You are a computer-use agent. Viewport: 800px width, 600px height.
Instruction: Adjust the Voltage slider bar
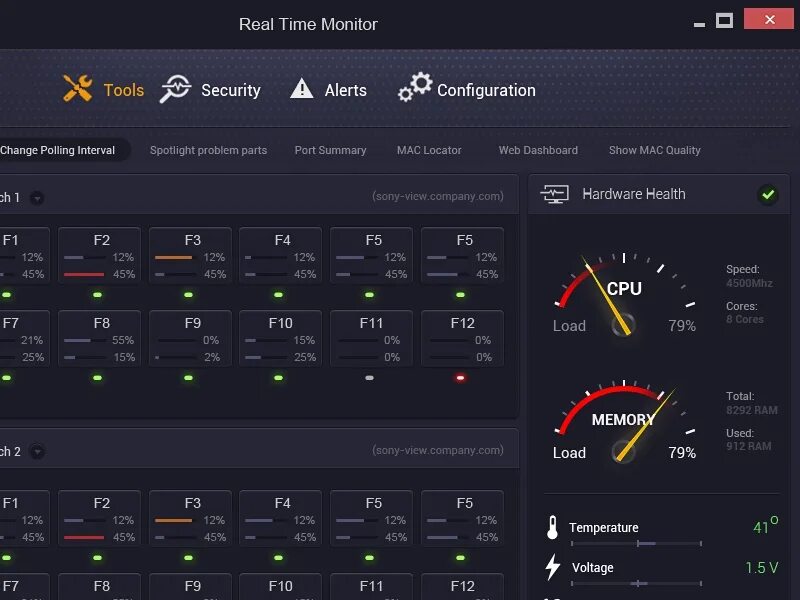[x=636, y=583]
